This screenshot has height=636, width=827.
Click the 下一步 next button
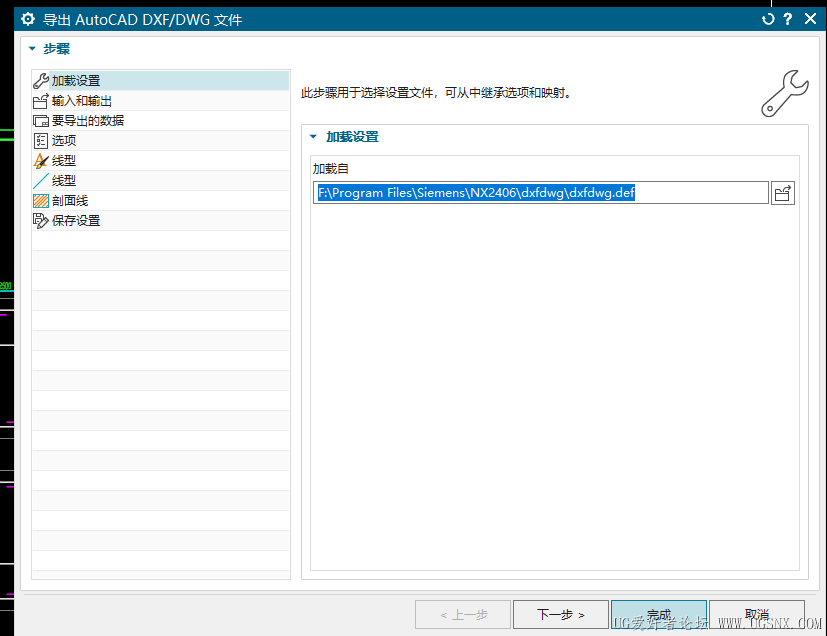[561, 614]
